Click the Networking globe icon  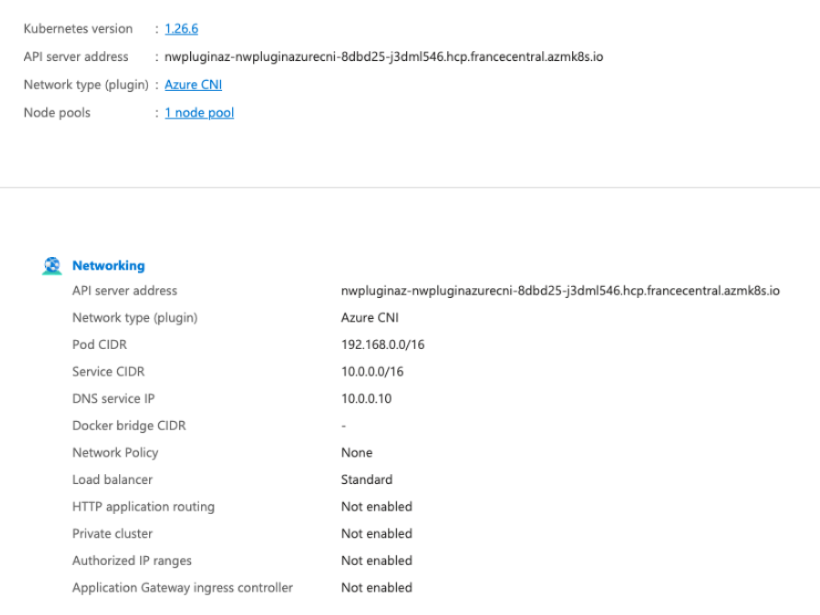[51, 265]
